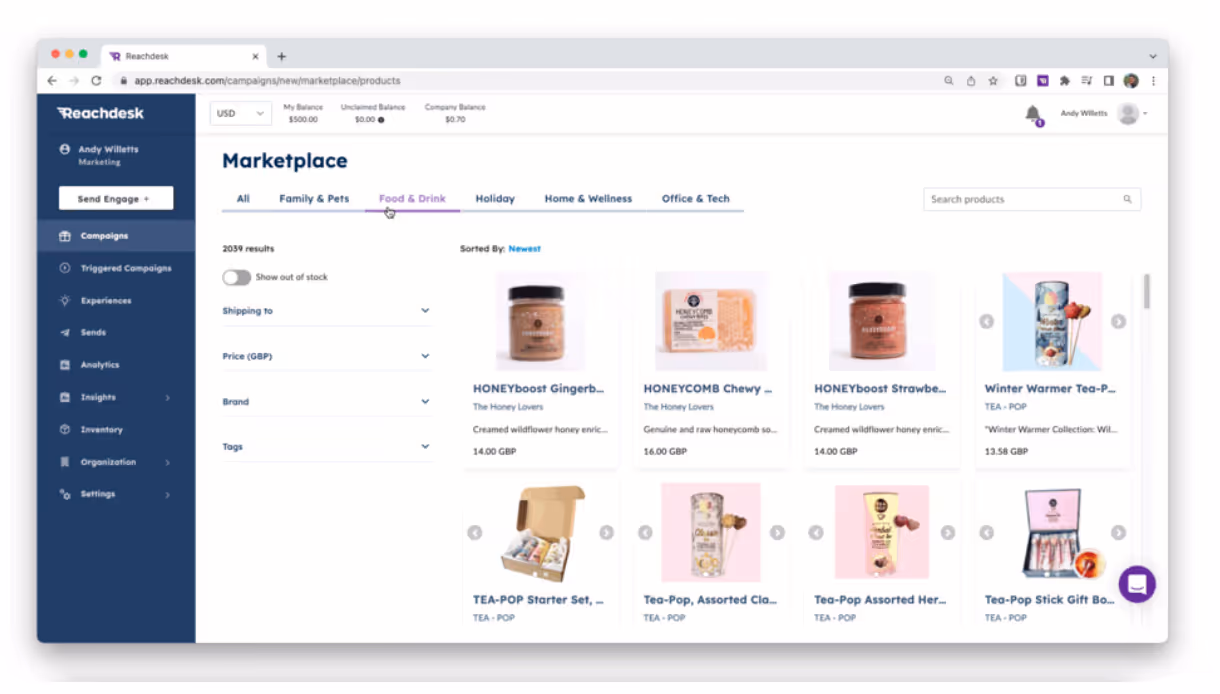The width and height of the screenshot is (1220, 694).
Task: Open HONEYboost Gingerbread product title
Action: 539,389
